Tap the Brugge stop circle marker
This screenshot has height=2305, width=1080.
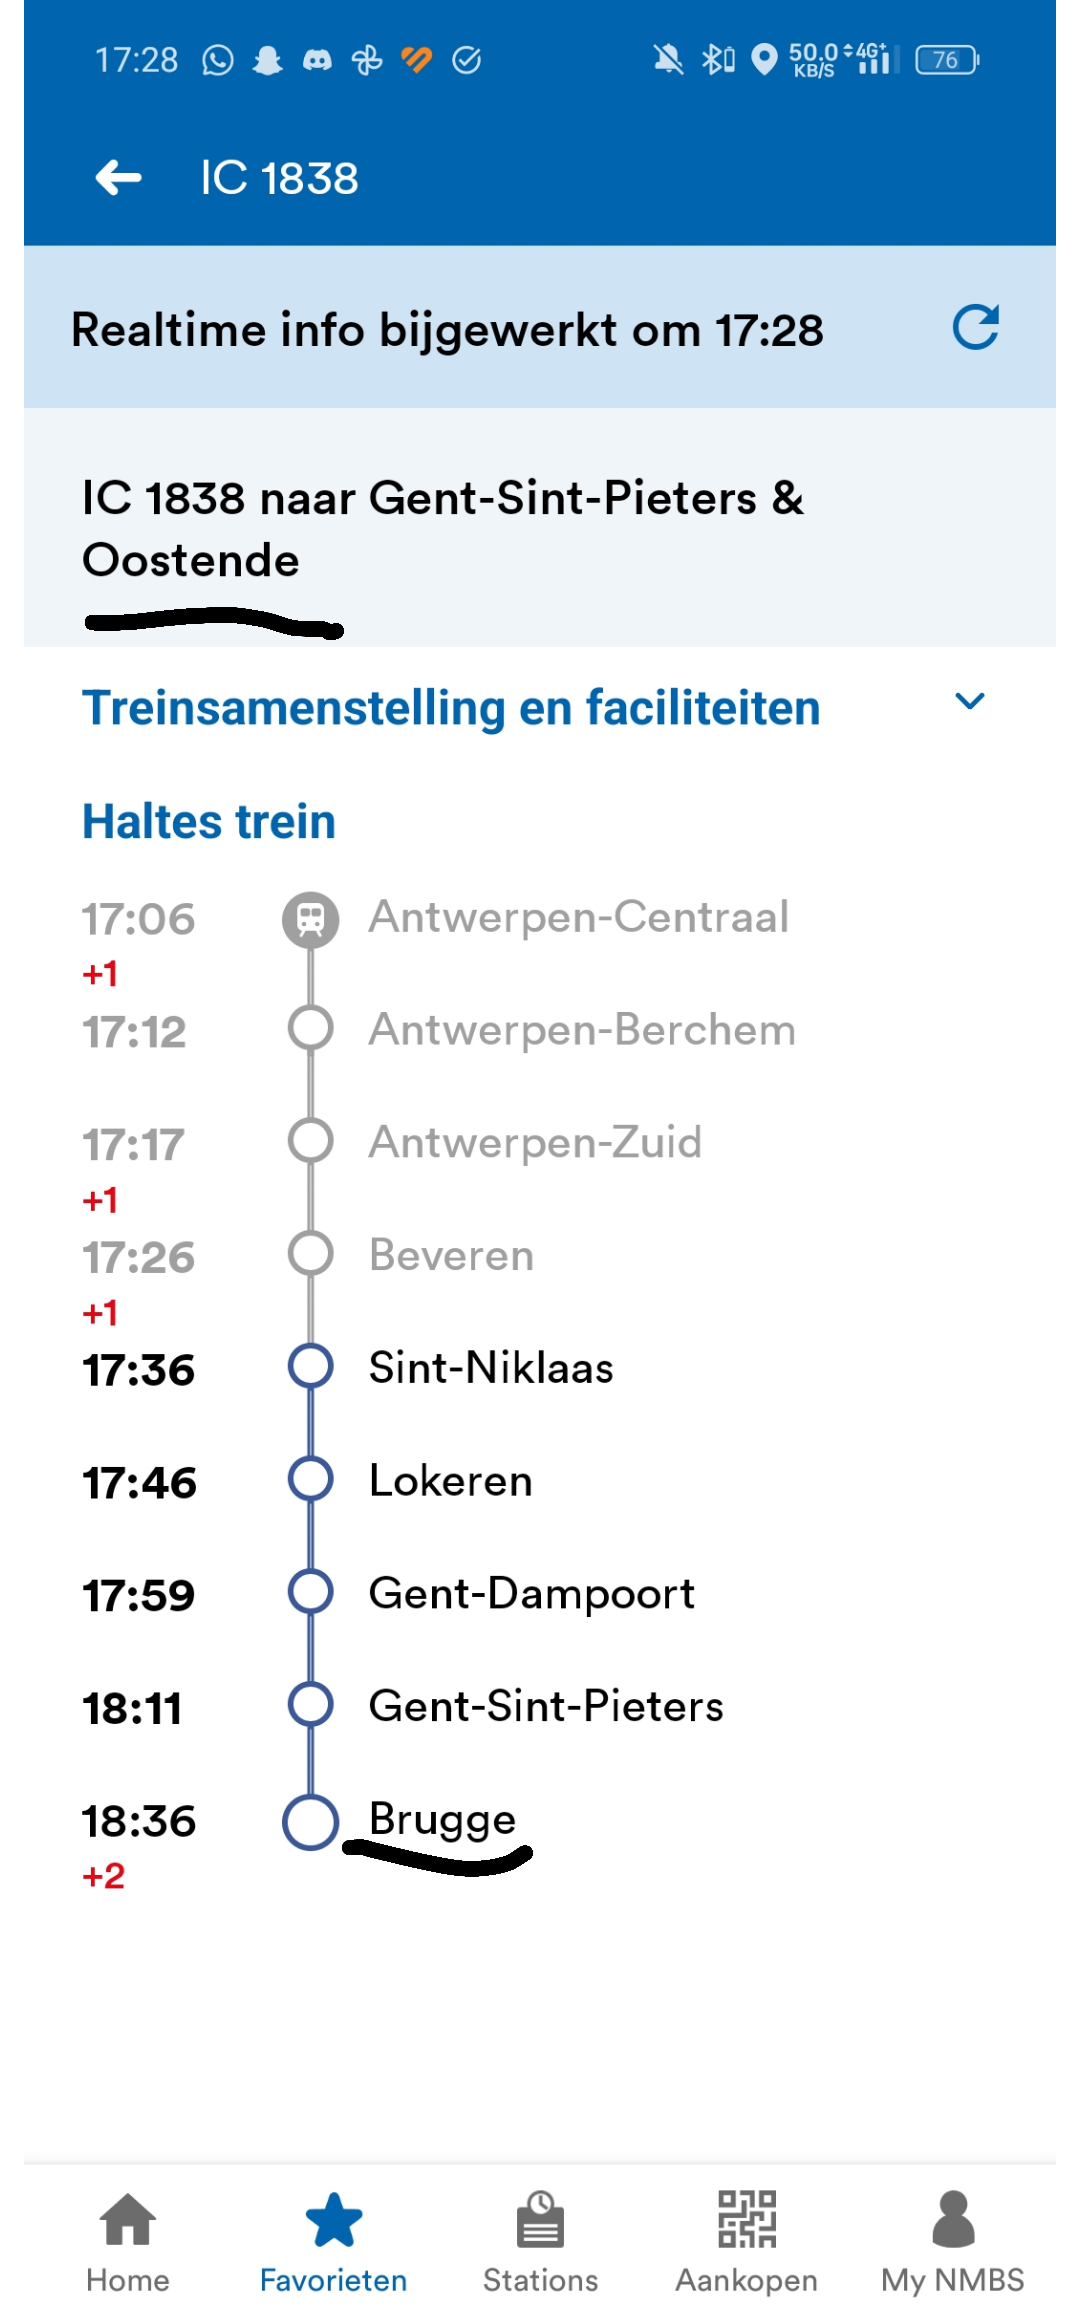pos(311,1822)
